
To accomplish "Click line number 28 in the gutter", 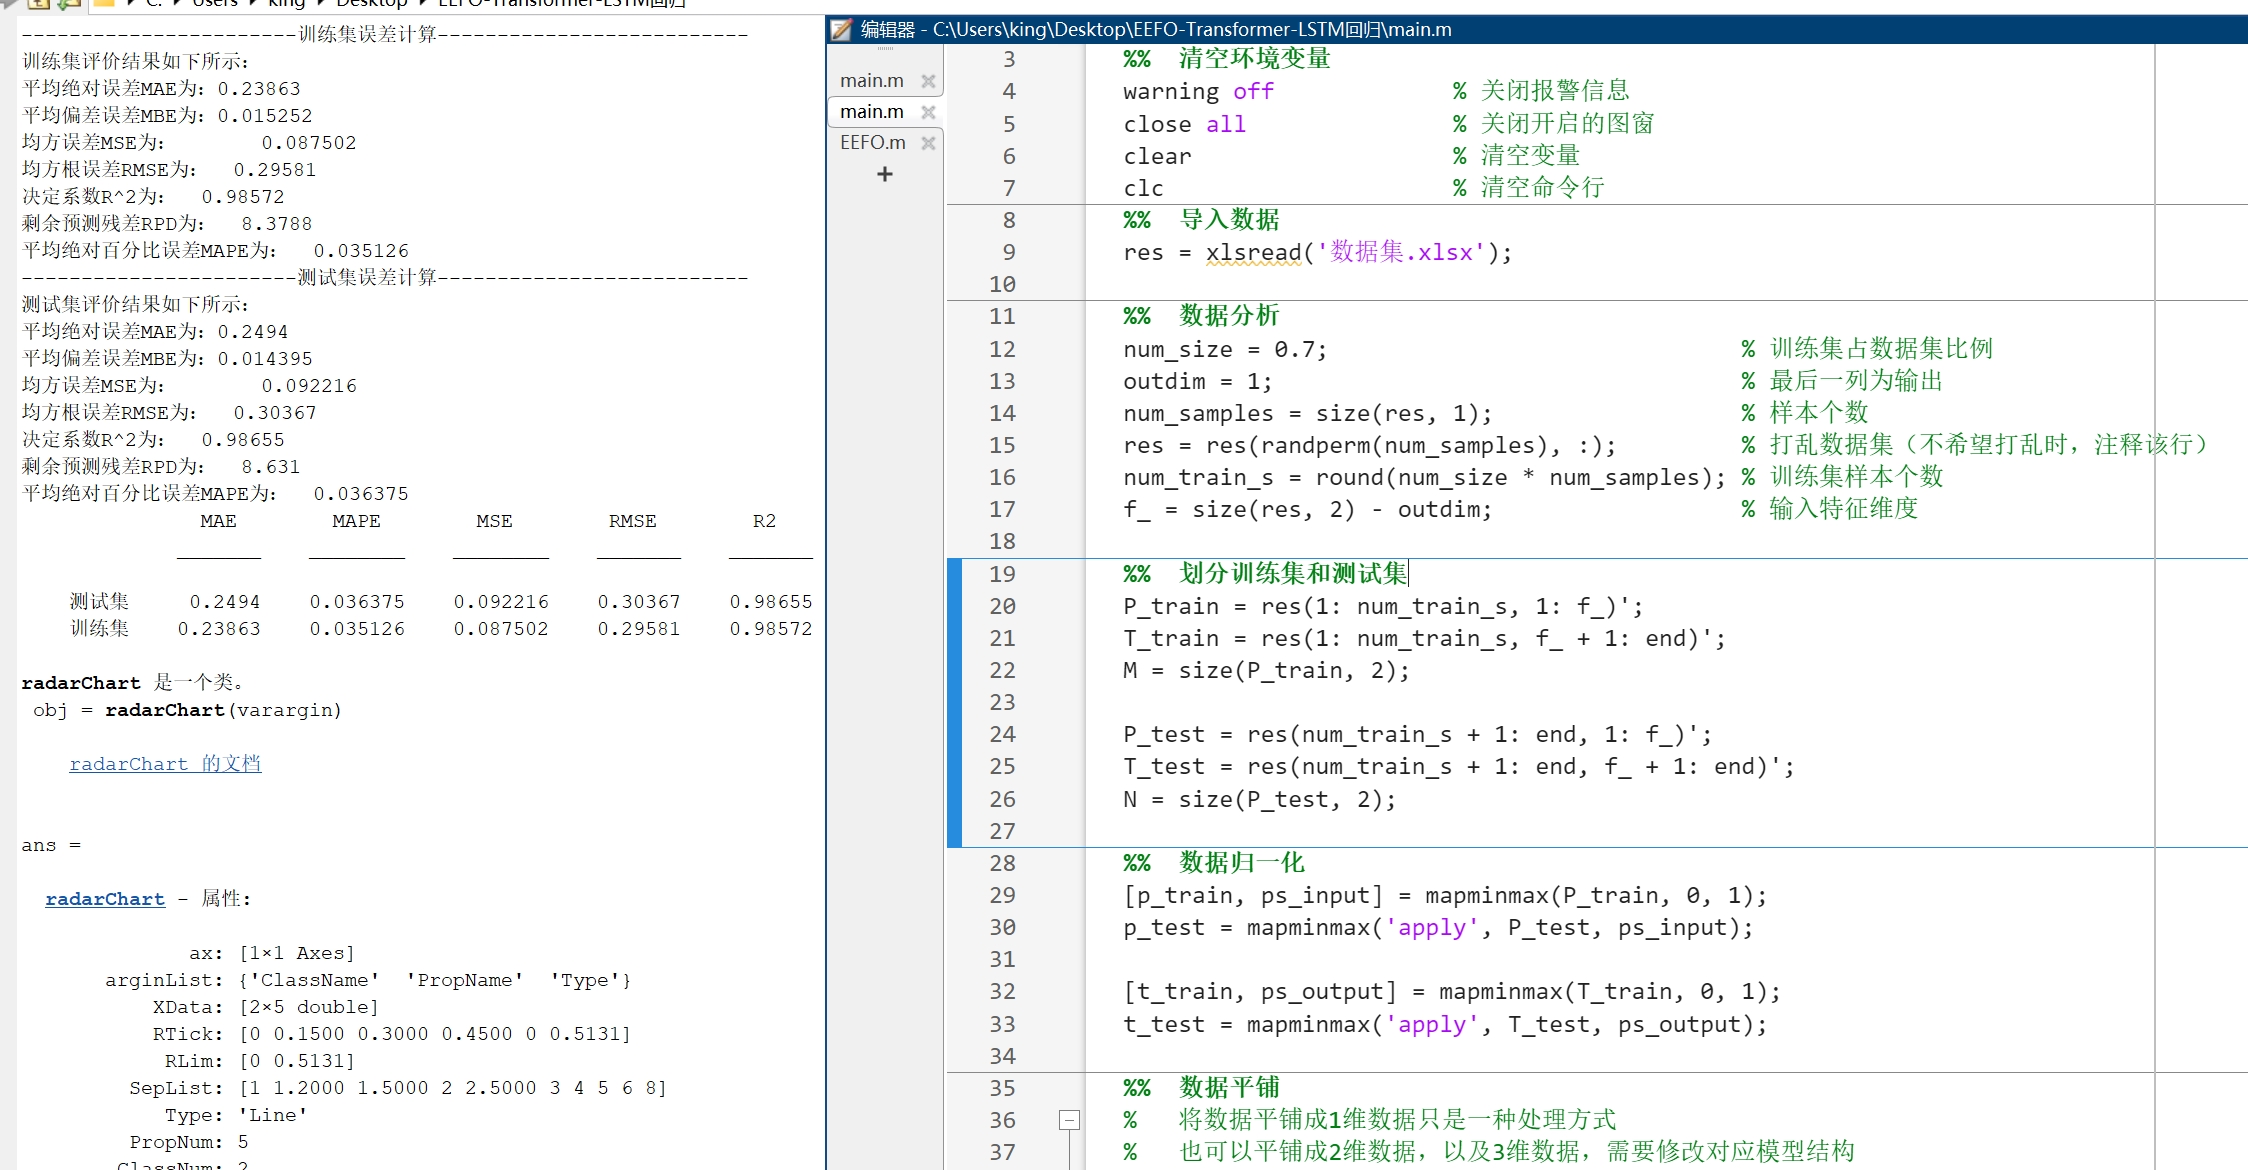I will 1002,863.
